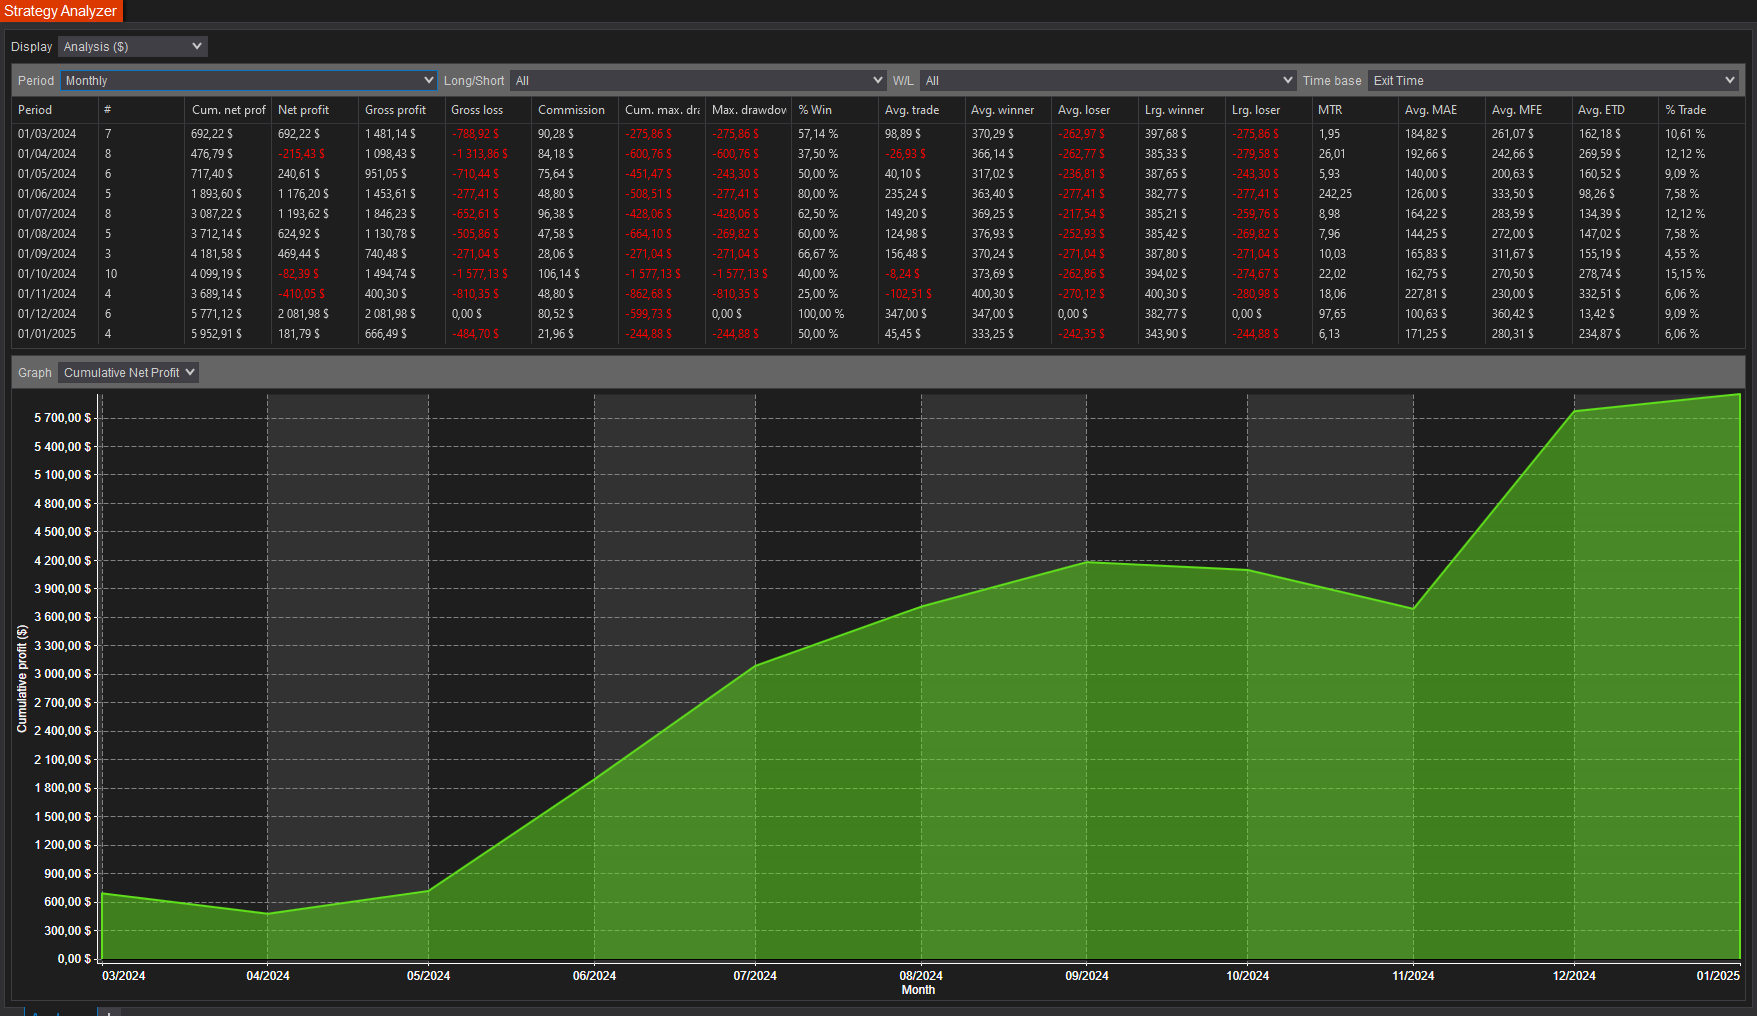
Task: Open the Long/Short dropdown
Action: coord(698,81)
